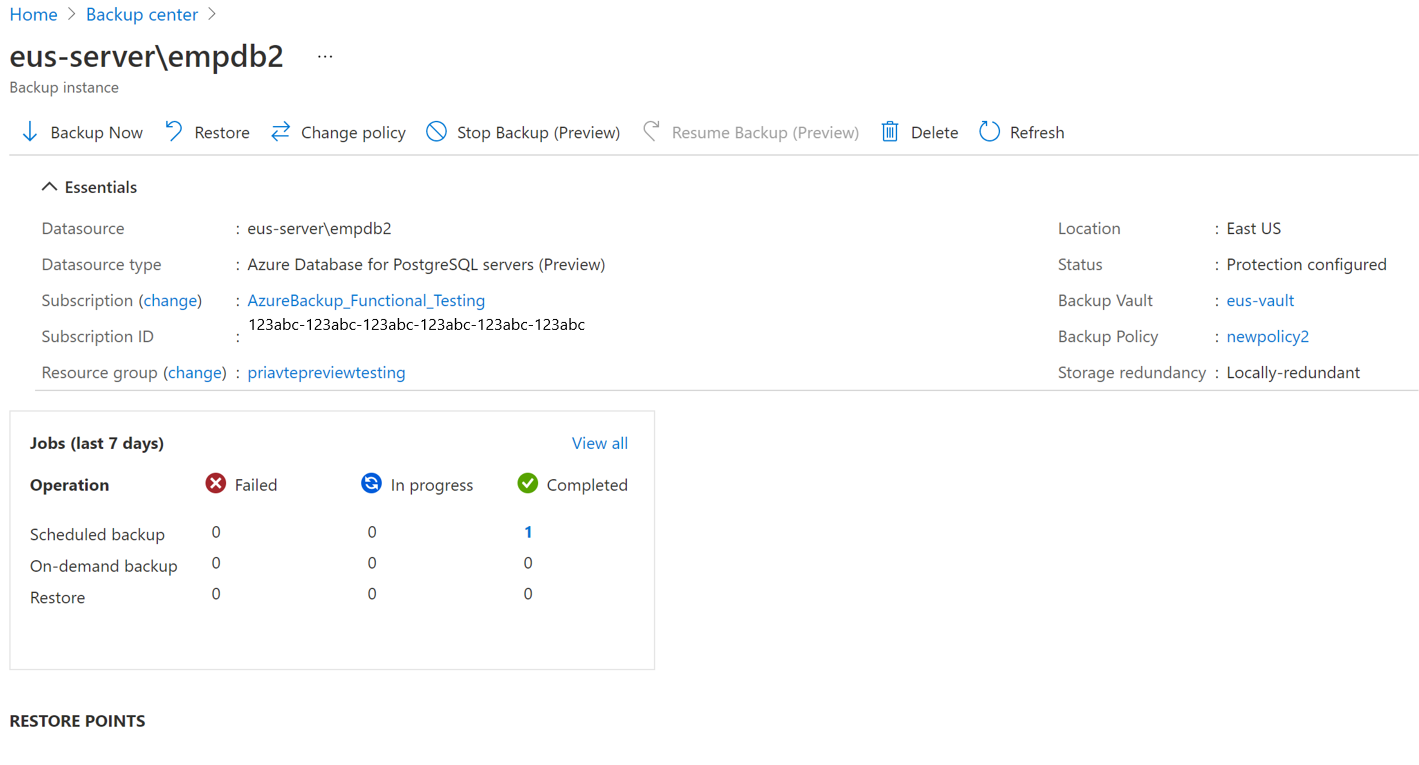
Task: Open the ellipsis menu beside the instance name
Action: pos(324,55)
